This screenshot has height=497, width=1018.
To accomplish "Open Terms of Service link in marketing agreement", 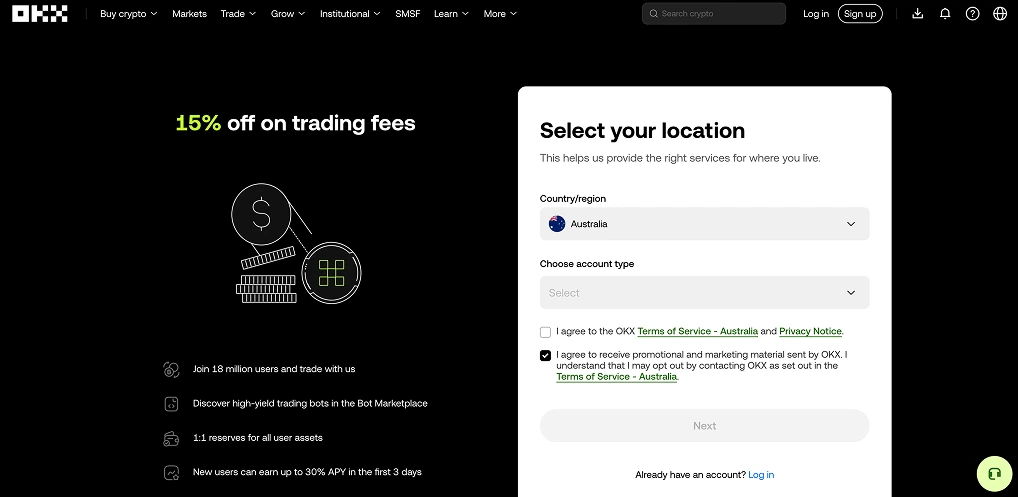I will pos(617,377).
